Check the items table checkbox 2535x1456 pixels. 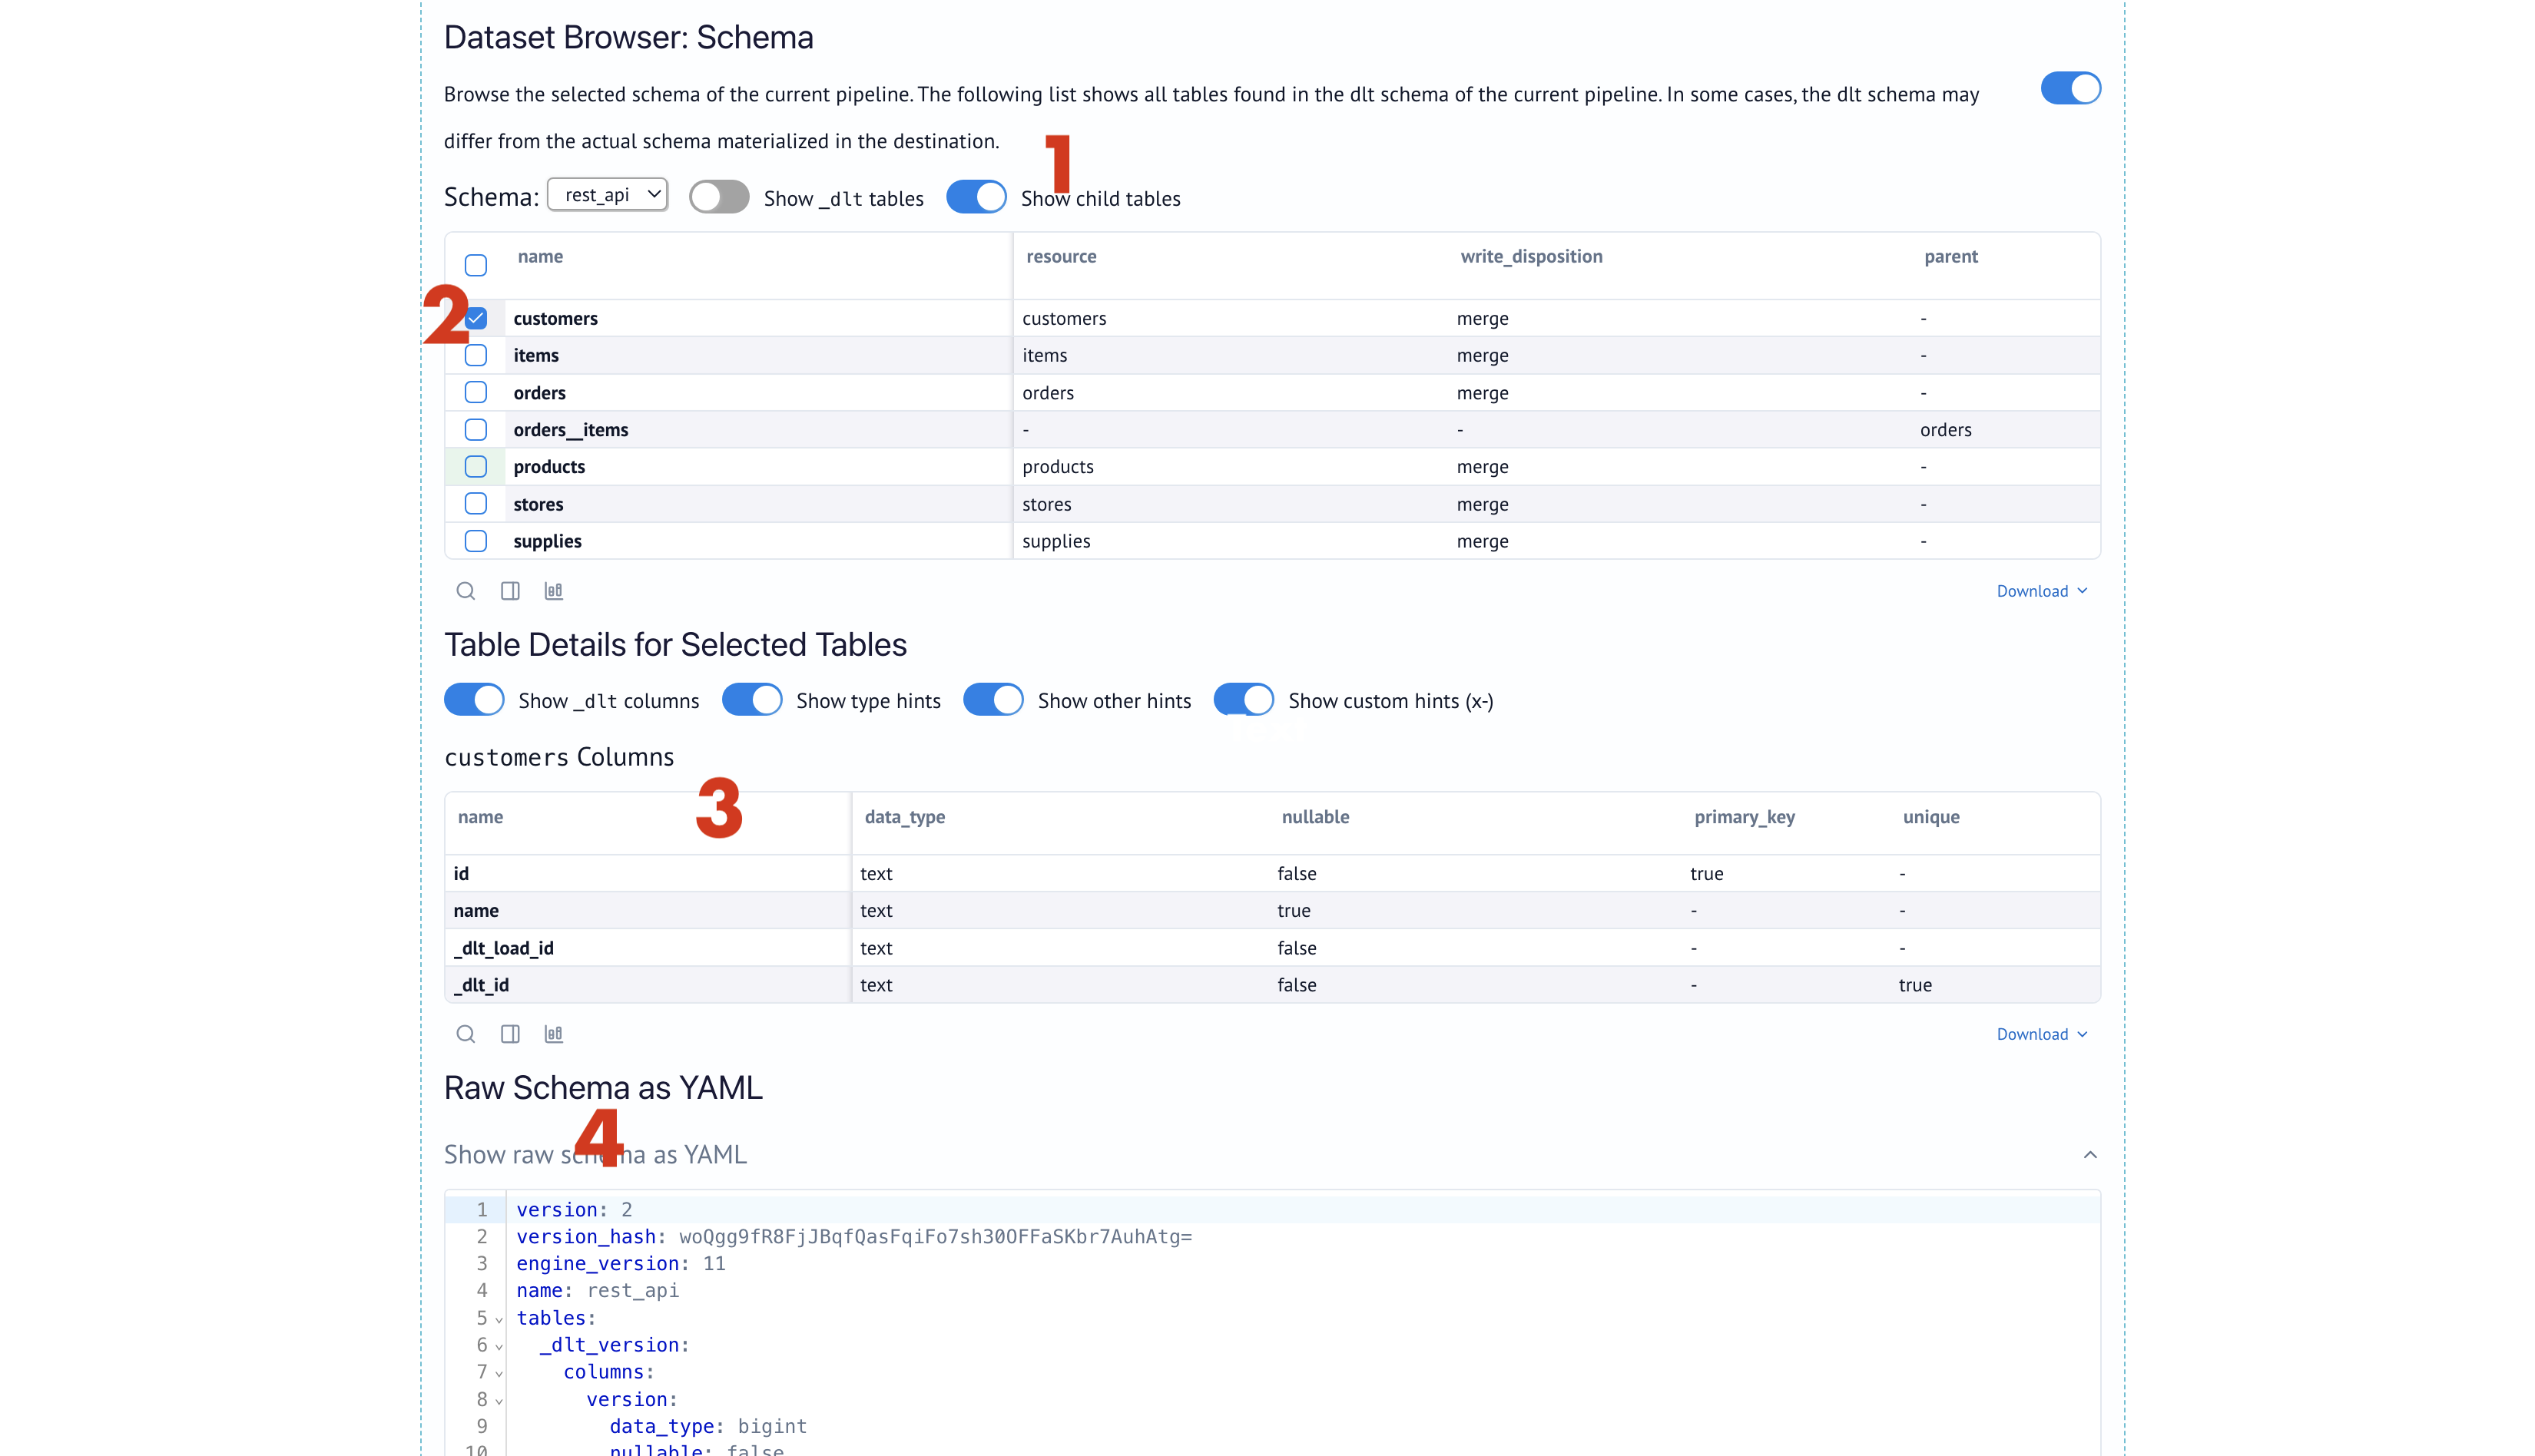click(x=476, y=354)
